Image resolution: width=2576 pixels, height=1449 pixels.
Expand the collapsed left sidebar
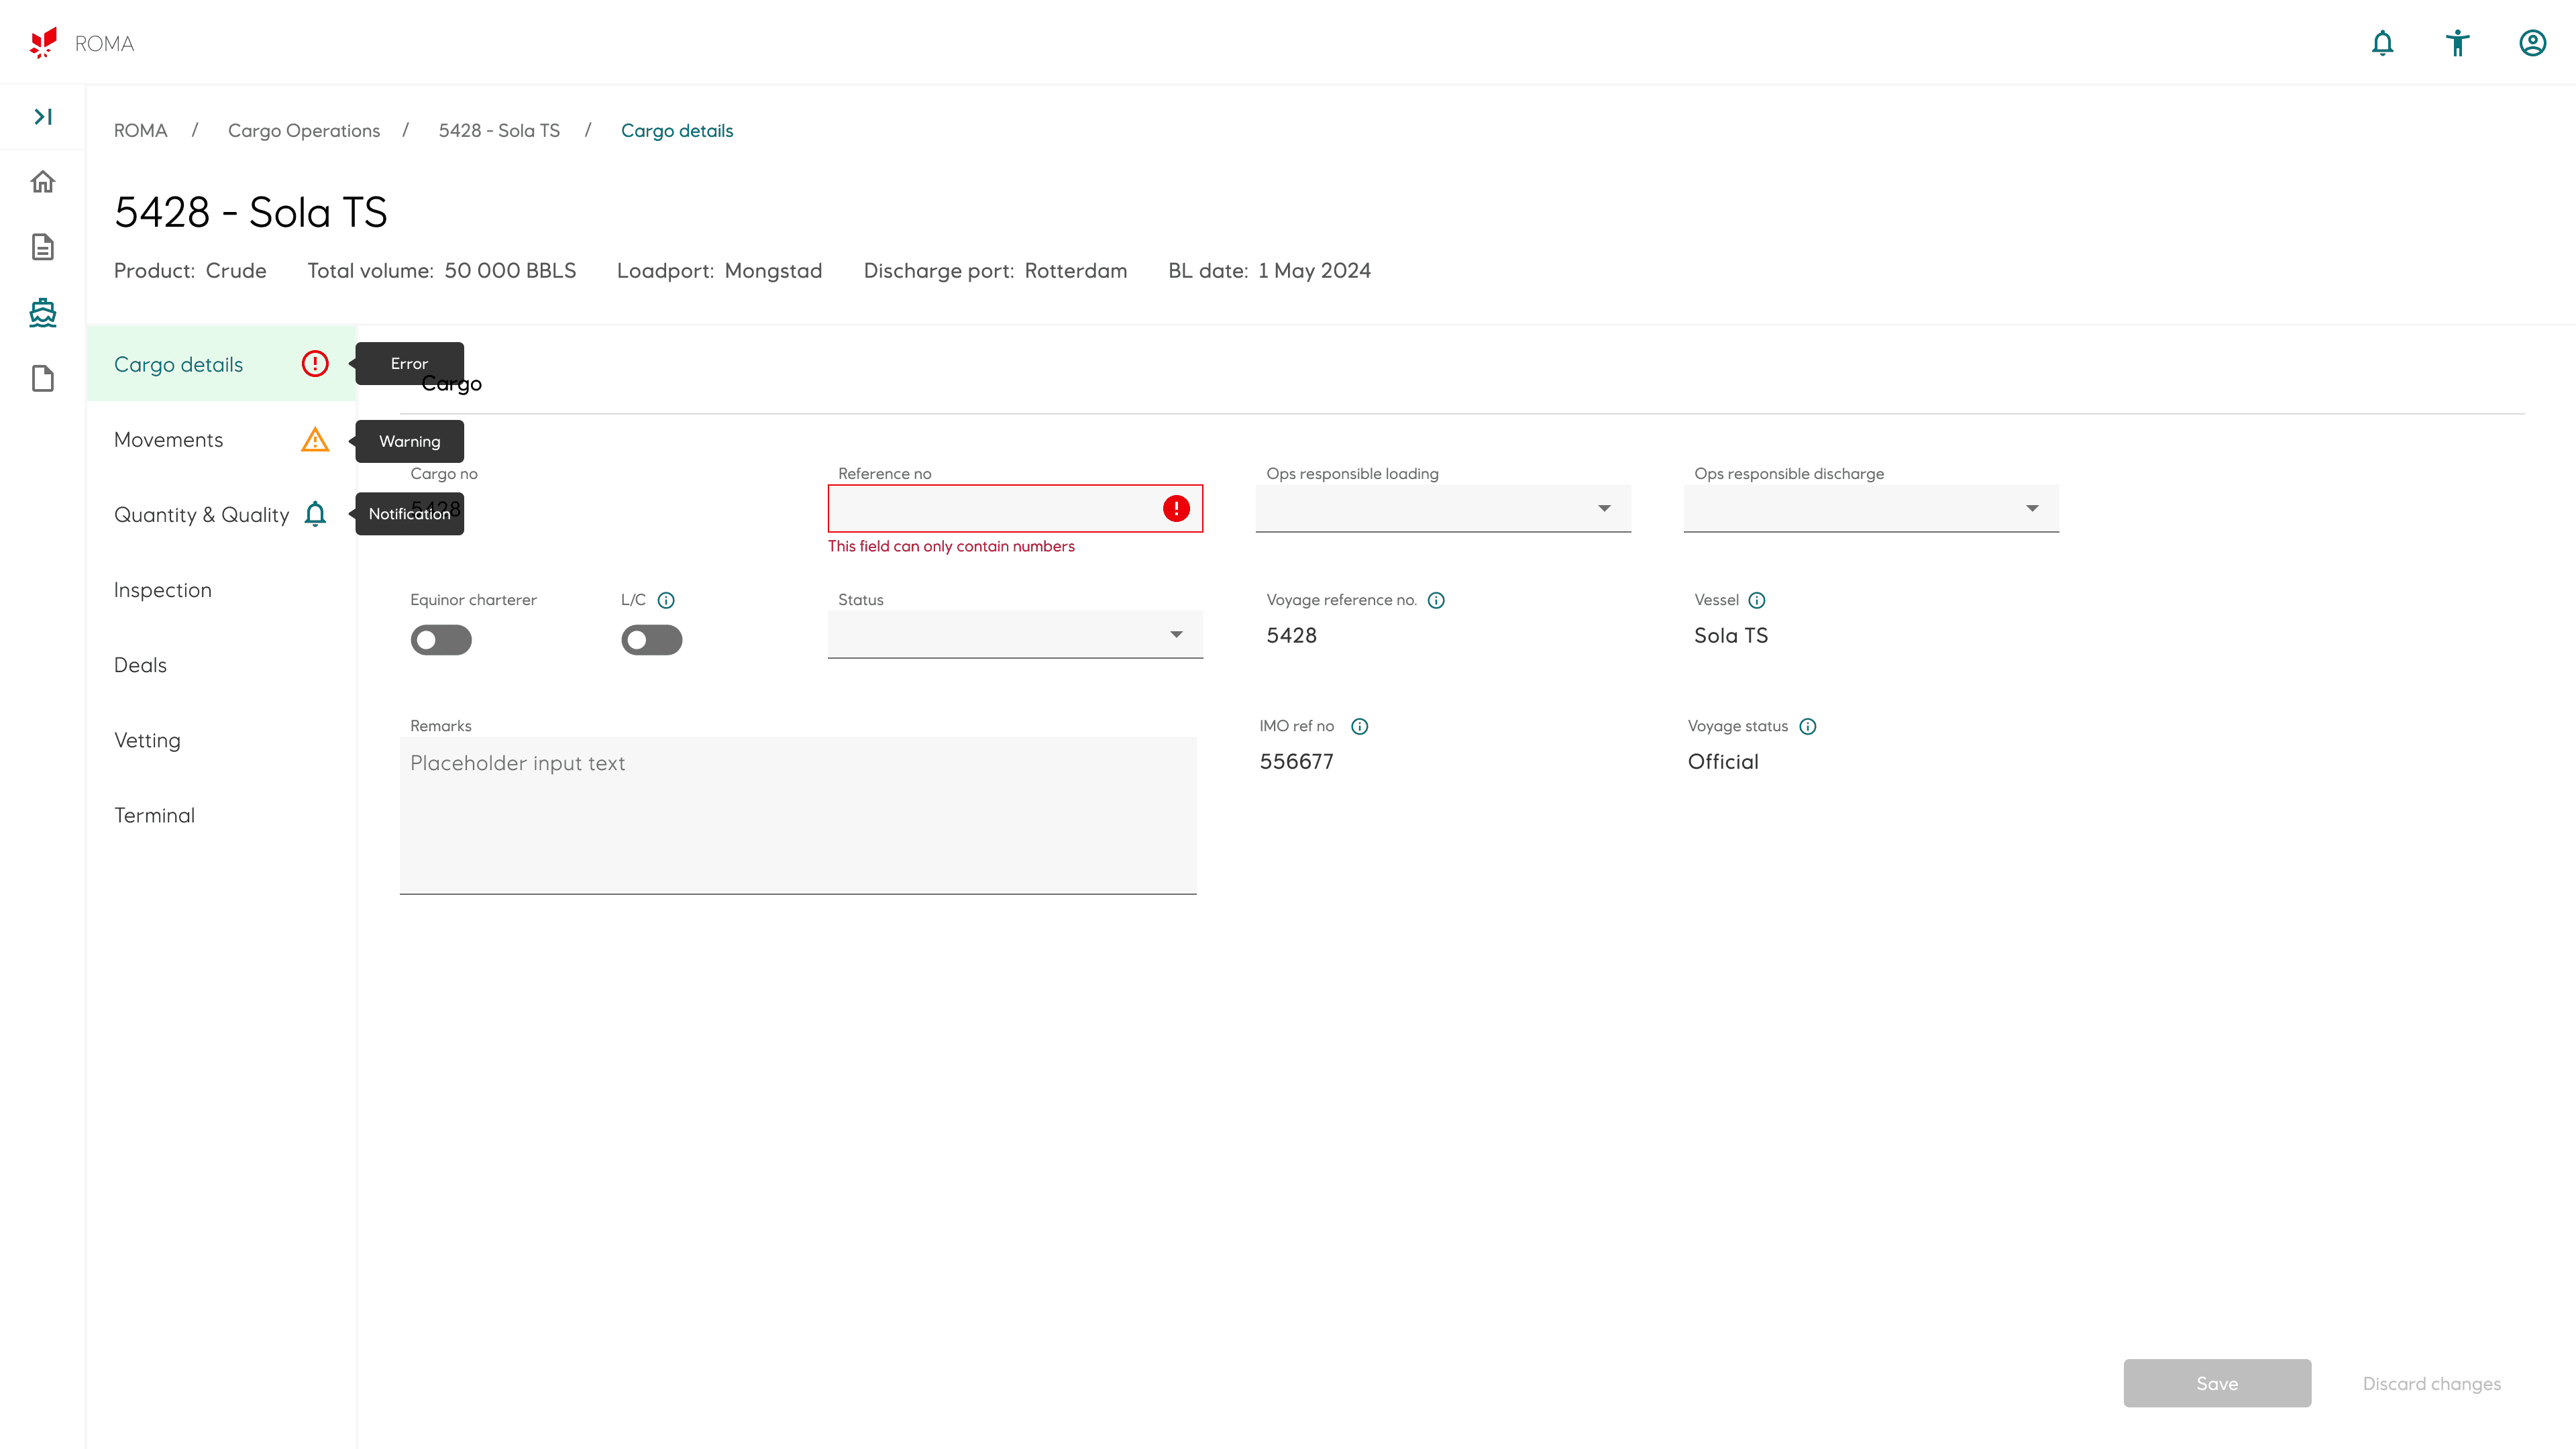click(43, 117)
